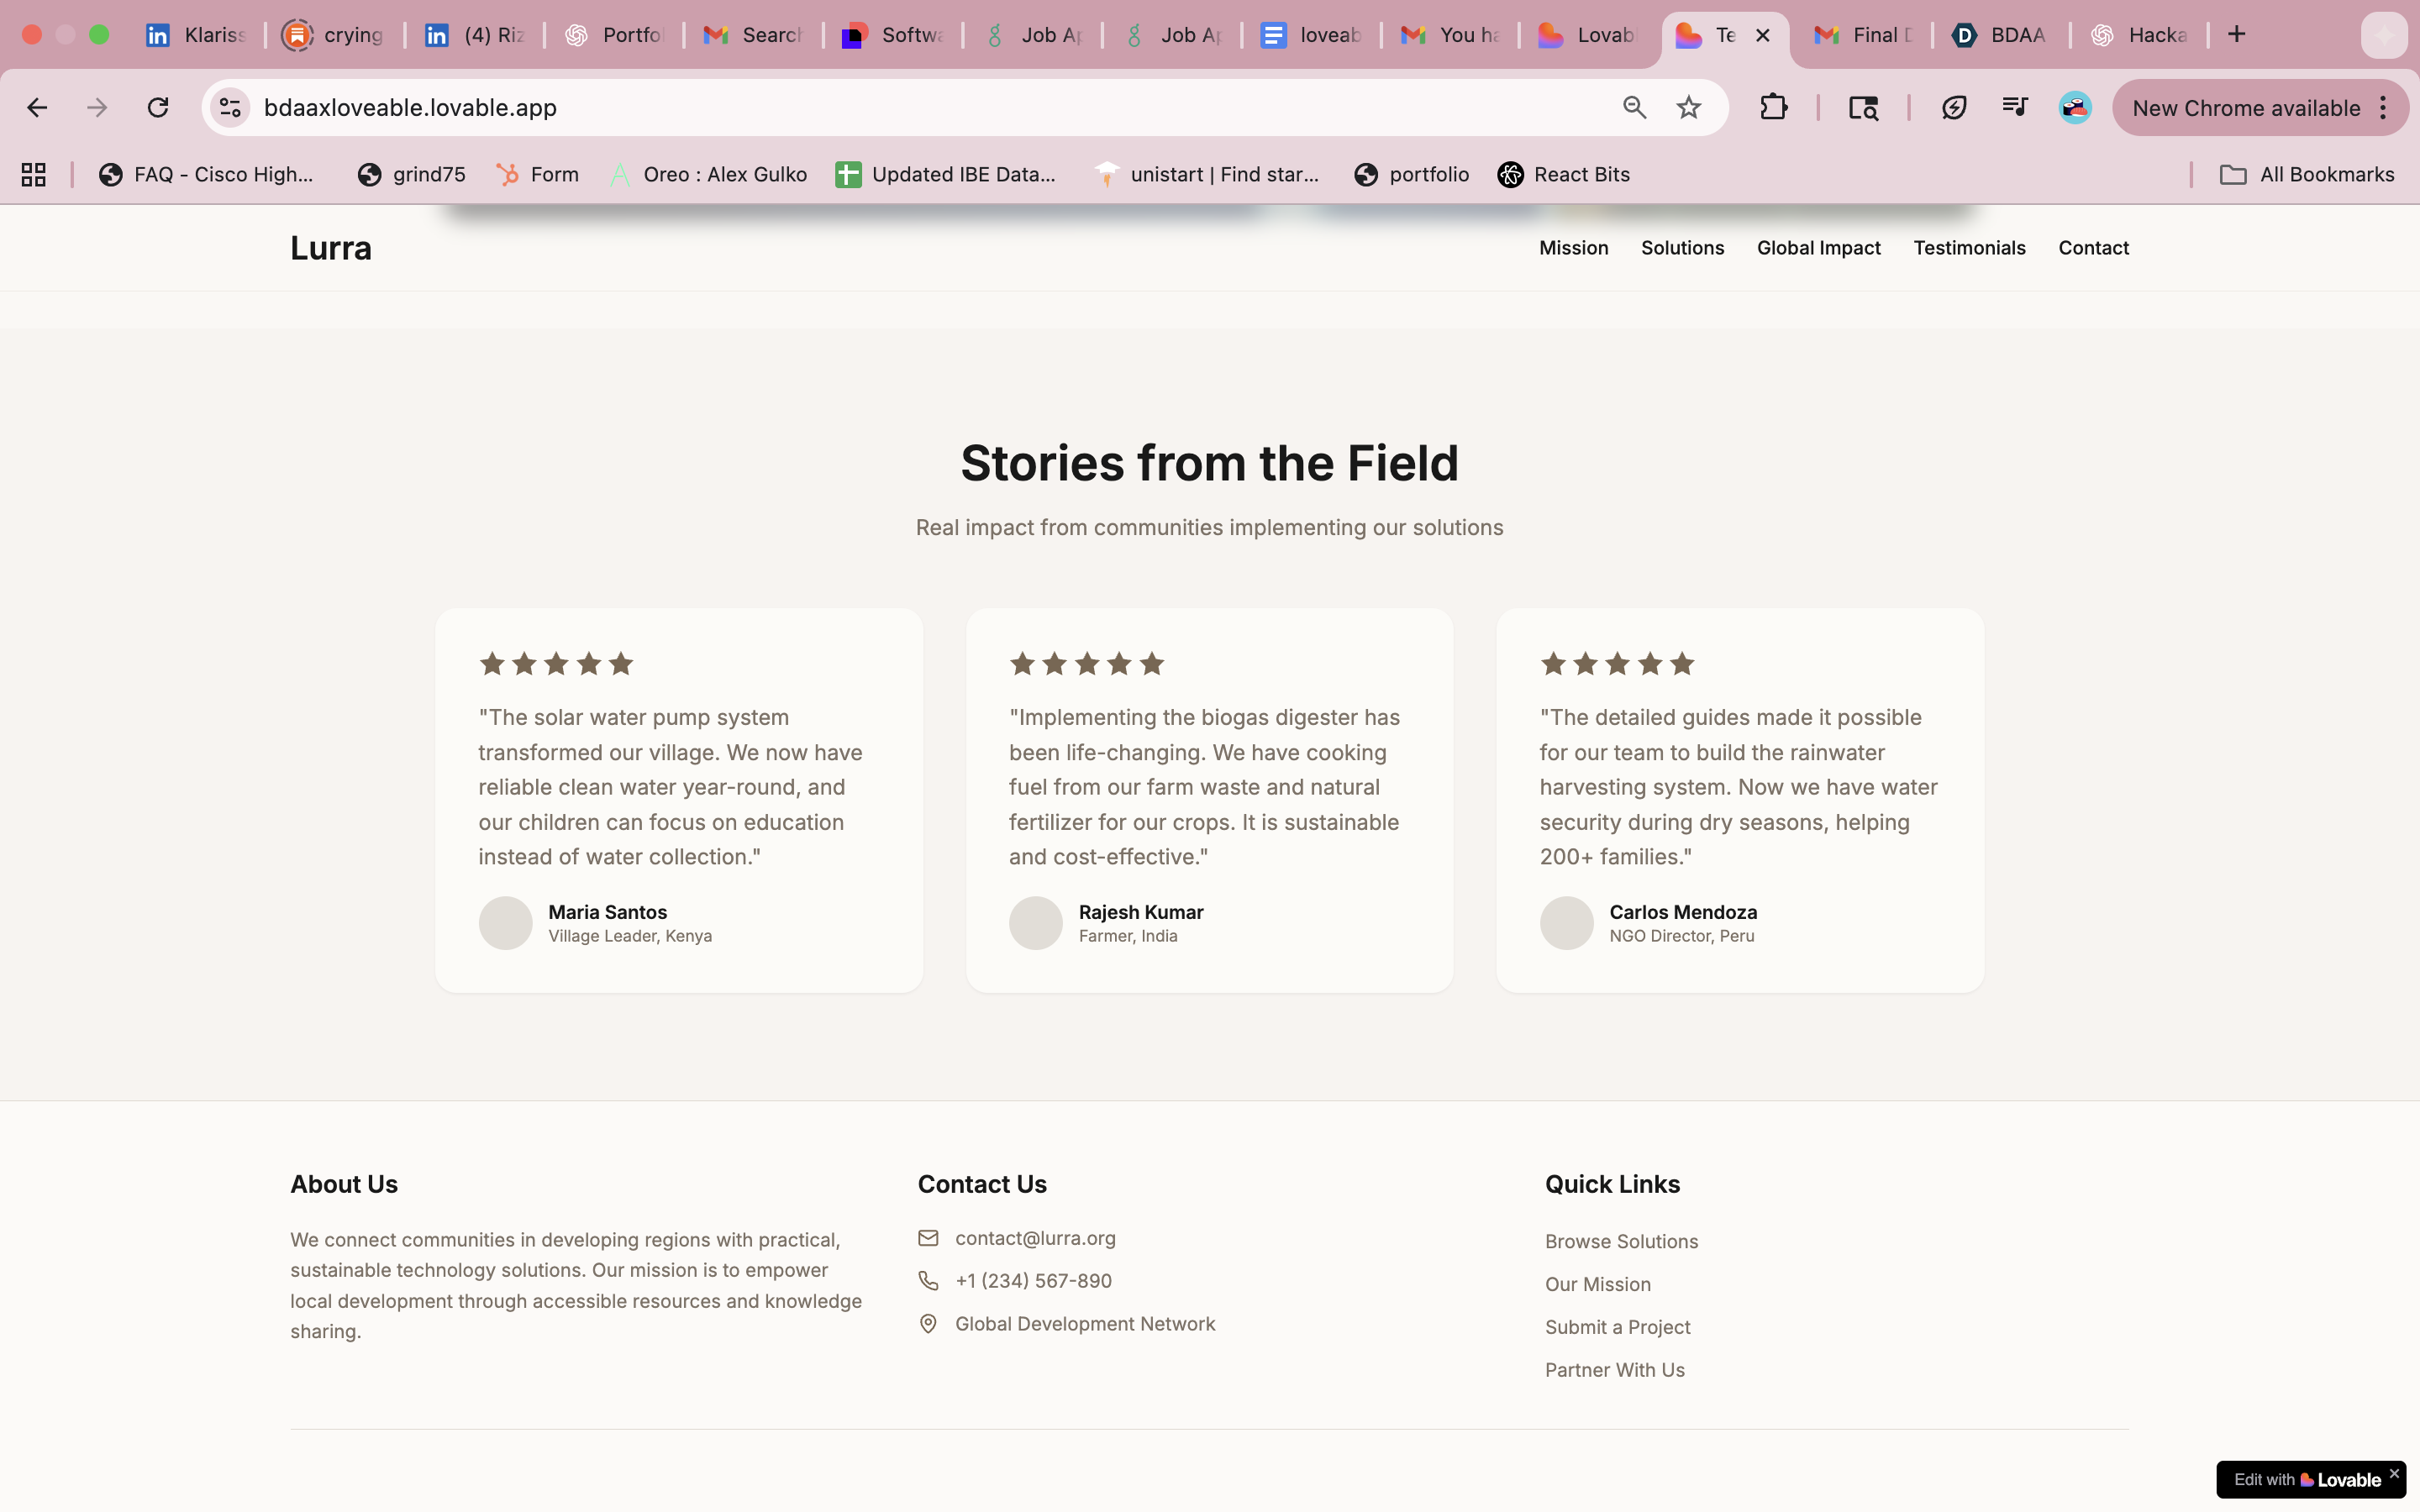Screen dimensions: 2420x1512
Task: Click the Browse Solutions quick link
Action: (1621, 1241)
